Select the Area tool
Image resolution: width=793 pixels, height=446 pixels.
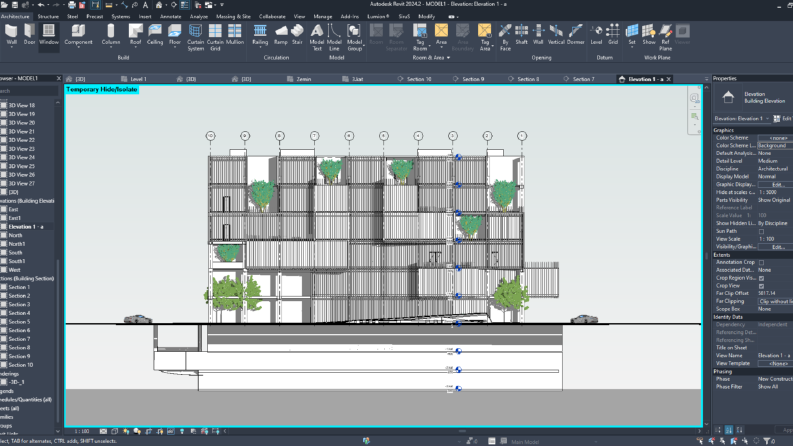[441, 35]
